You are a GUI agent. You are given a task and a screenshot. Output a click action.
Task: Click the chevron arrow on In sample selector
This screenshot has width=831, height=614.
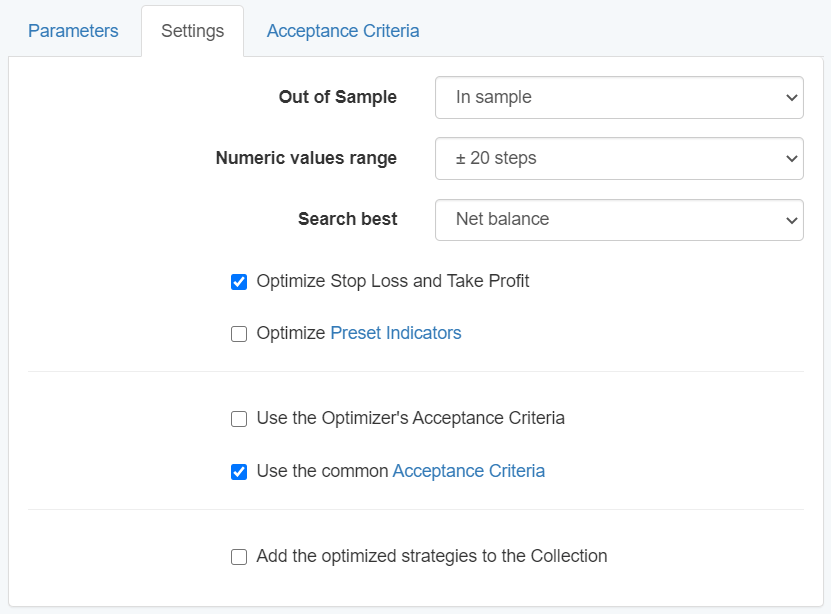coord(791,98)
